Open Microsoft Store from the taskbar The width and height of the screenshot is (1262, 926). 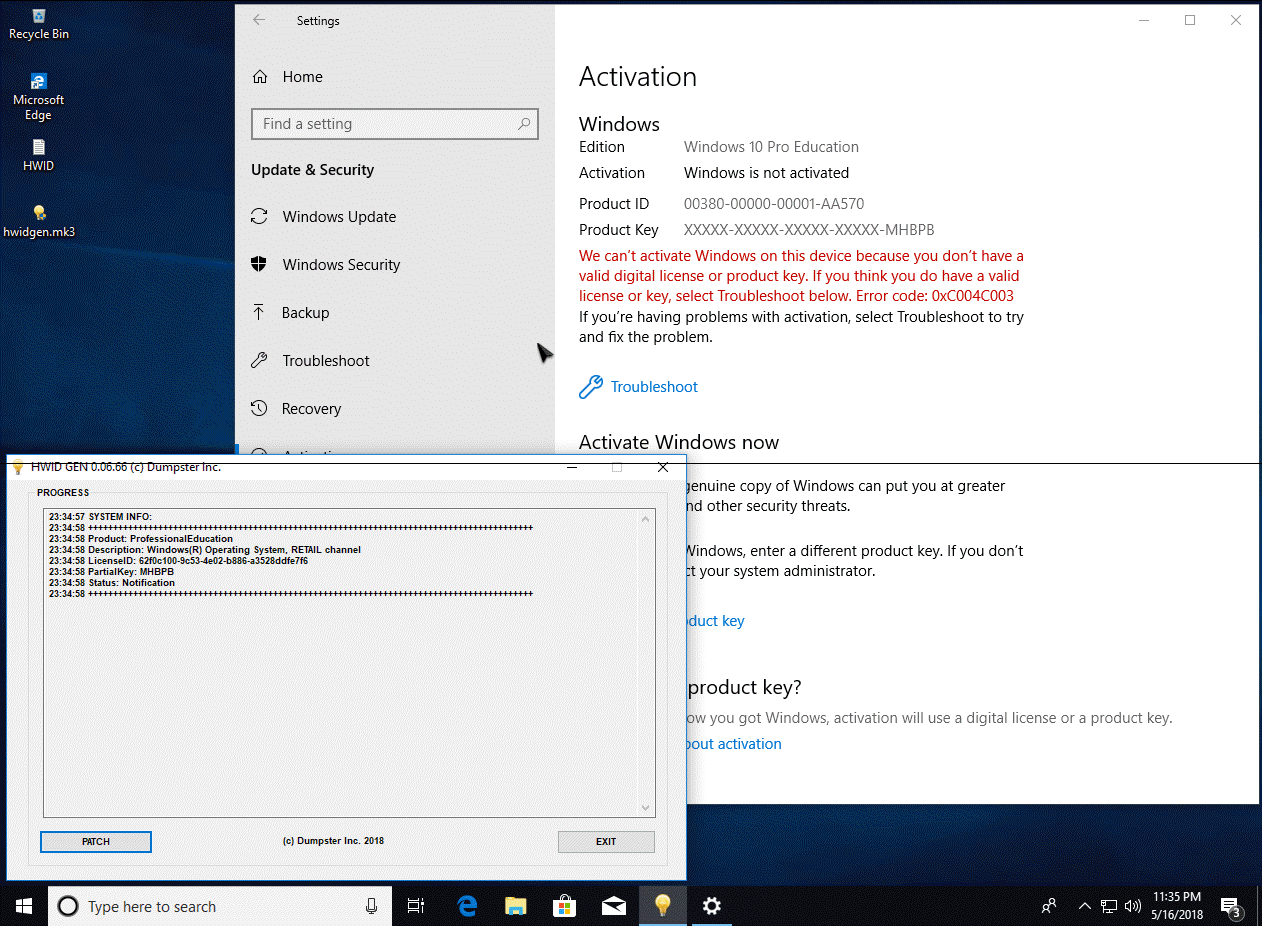tap(564, 905)
